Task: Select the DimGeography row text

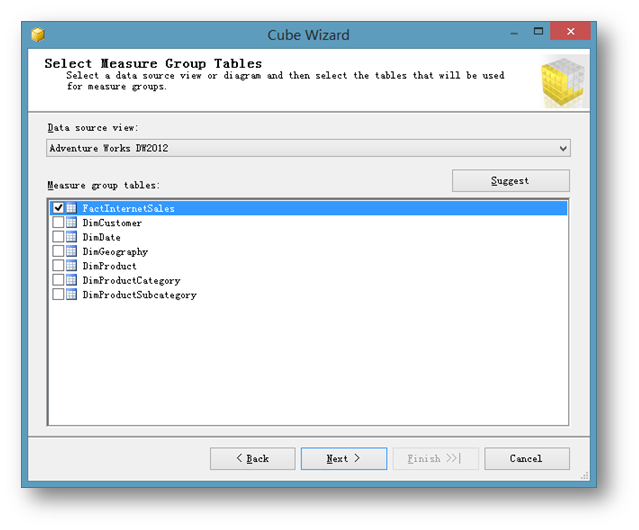Action: pyautogui.click(x=115, y=252)
